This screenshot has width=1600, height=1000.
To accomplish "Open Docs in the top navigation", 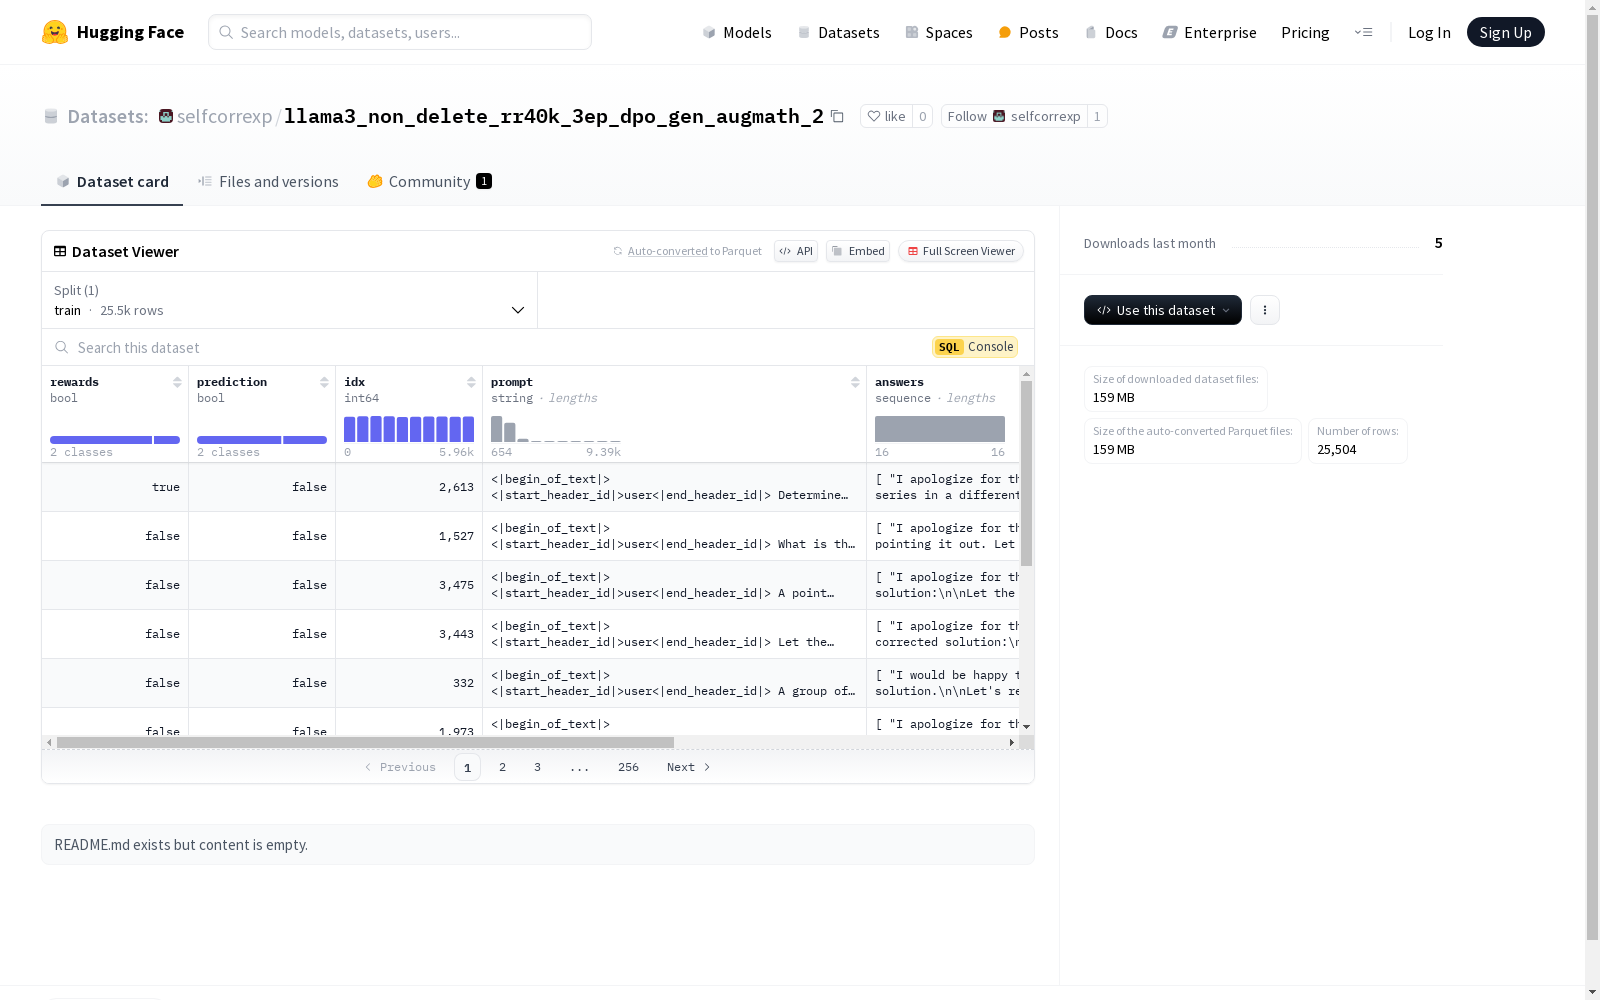I will tap(1111, 32).
